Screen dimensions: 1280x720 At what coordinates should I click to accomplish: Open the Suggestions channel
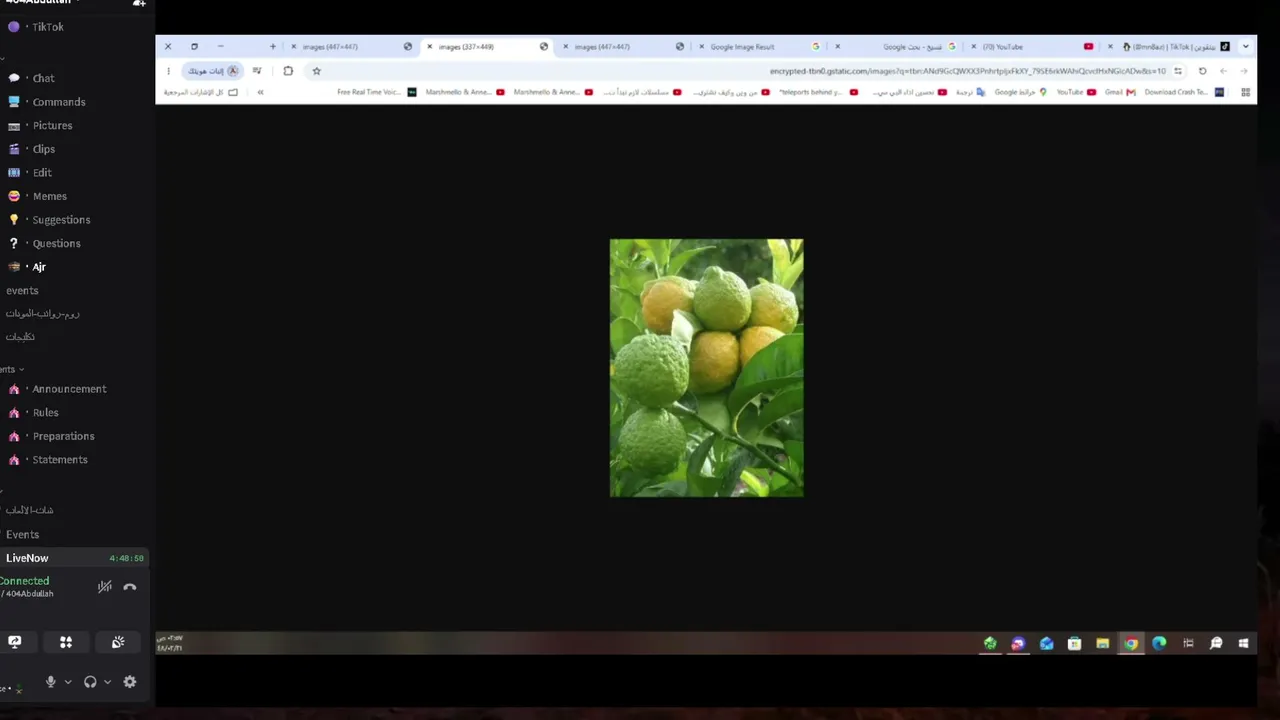click(61, 220)
